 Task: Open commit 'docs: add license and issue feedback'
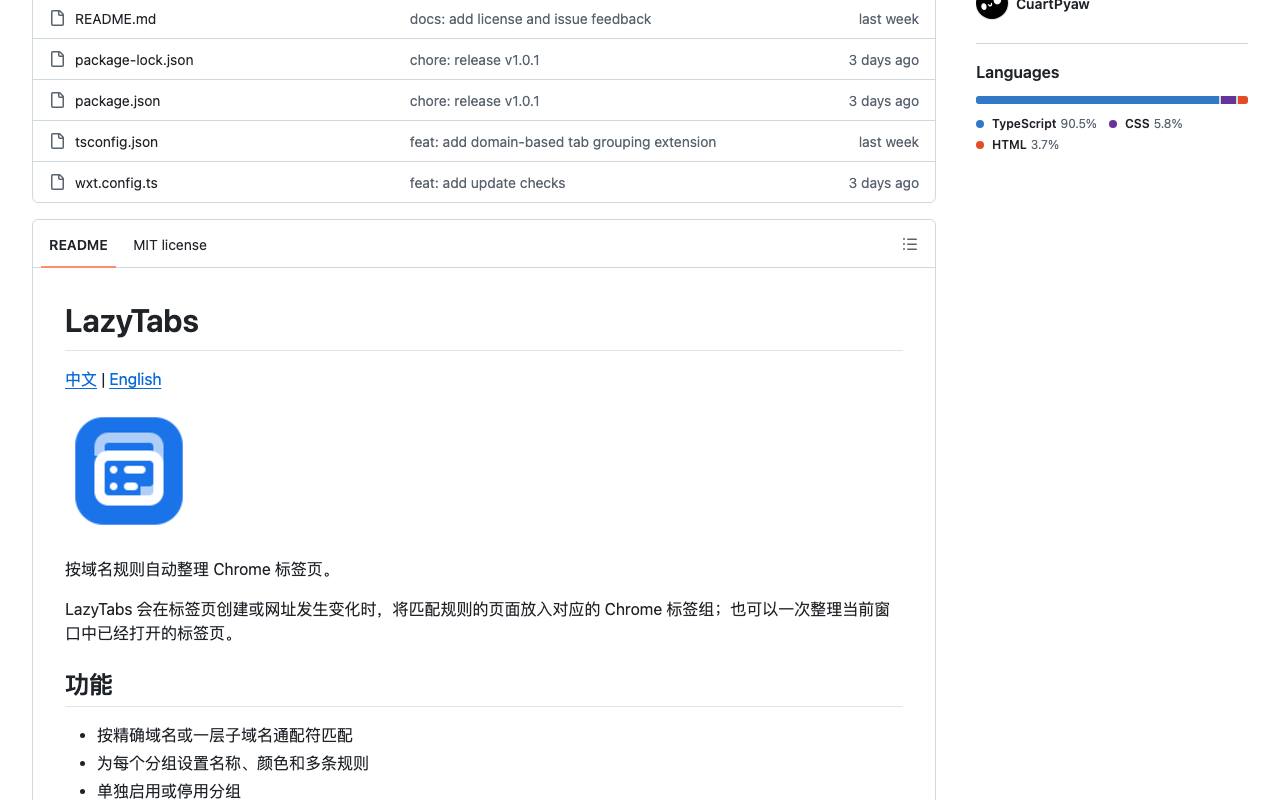click(x=530, y=19)
